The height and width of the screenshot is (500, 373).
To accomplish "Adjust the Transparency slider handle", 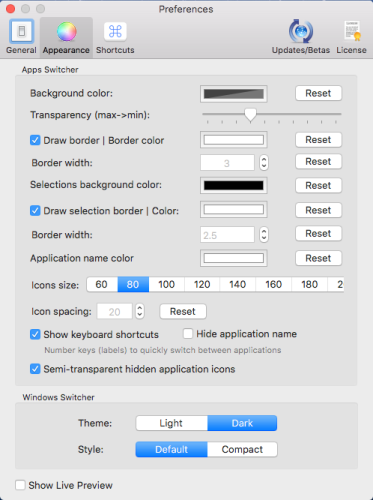I will (x=250, y=115).
